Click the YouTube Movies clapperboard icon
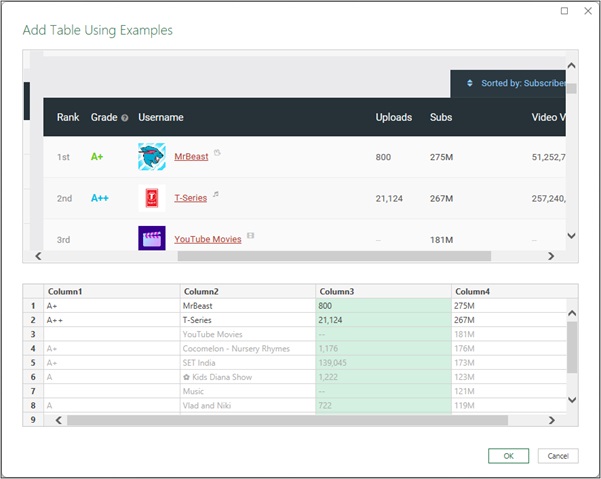601x479 pixels. [151, 239]
